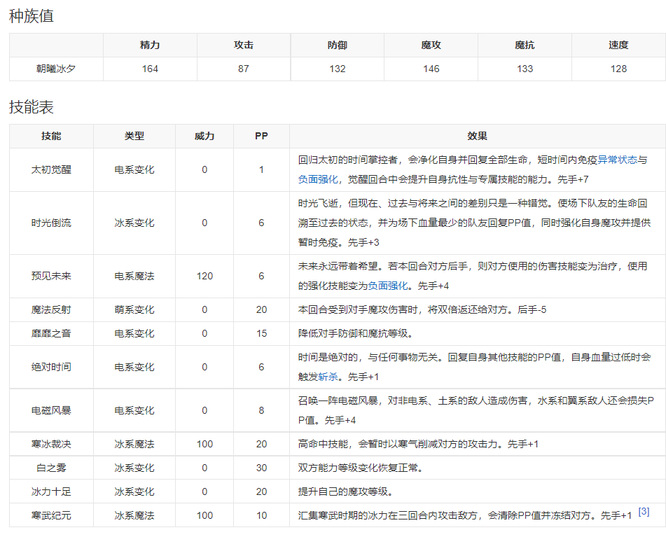
Task: Click the skill name 魔法反射
Action: (x=51, y=310)
